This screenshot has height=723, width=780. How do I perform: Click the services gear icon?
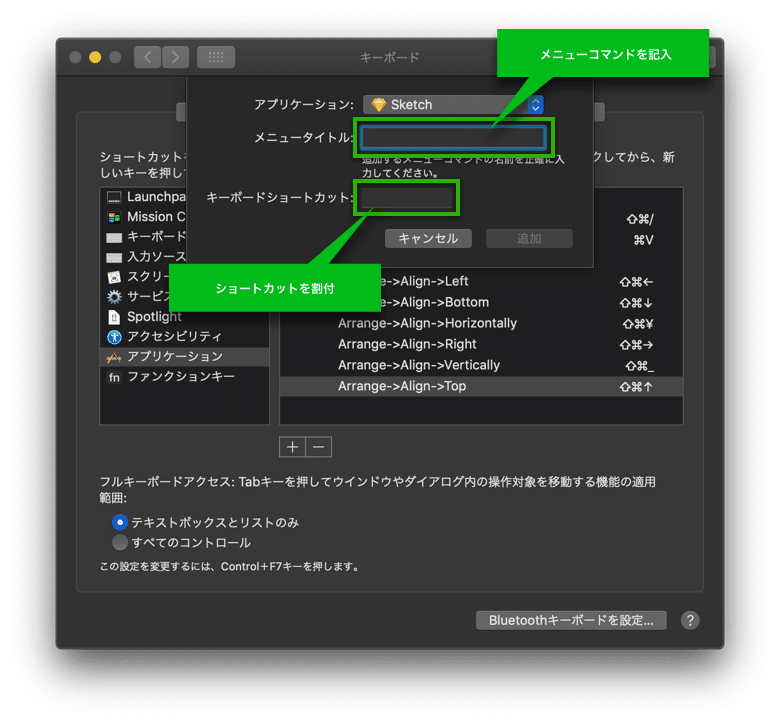pos(114,297)
